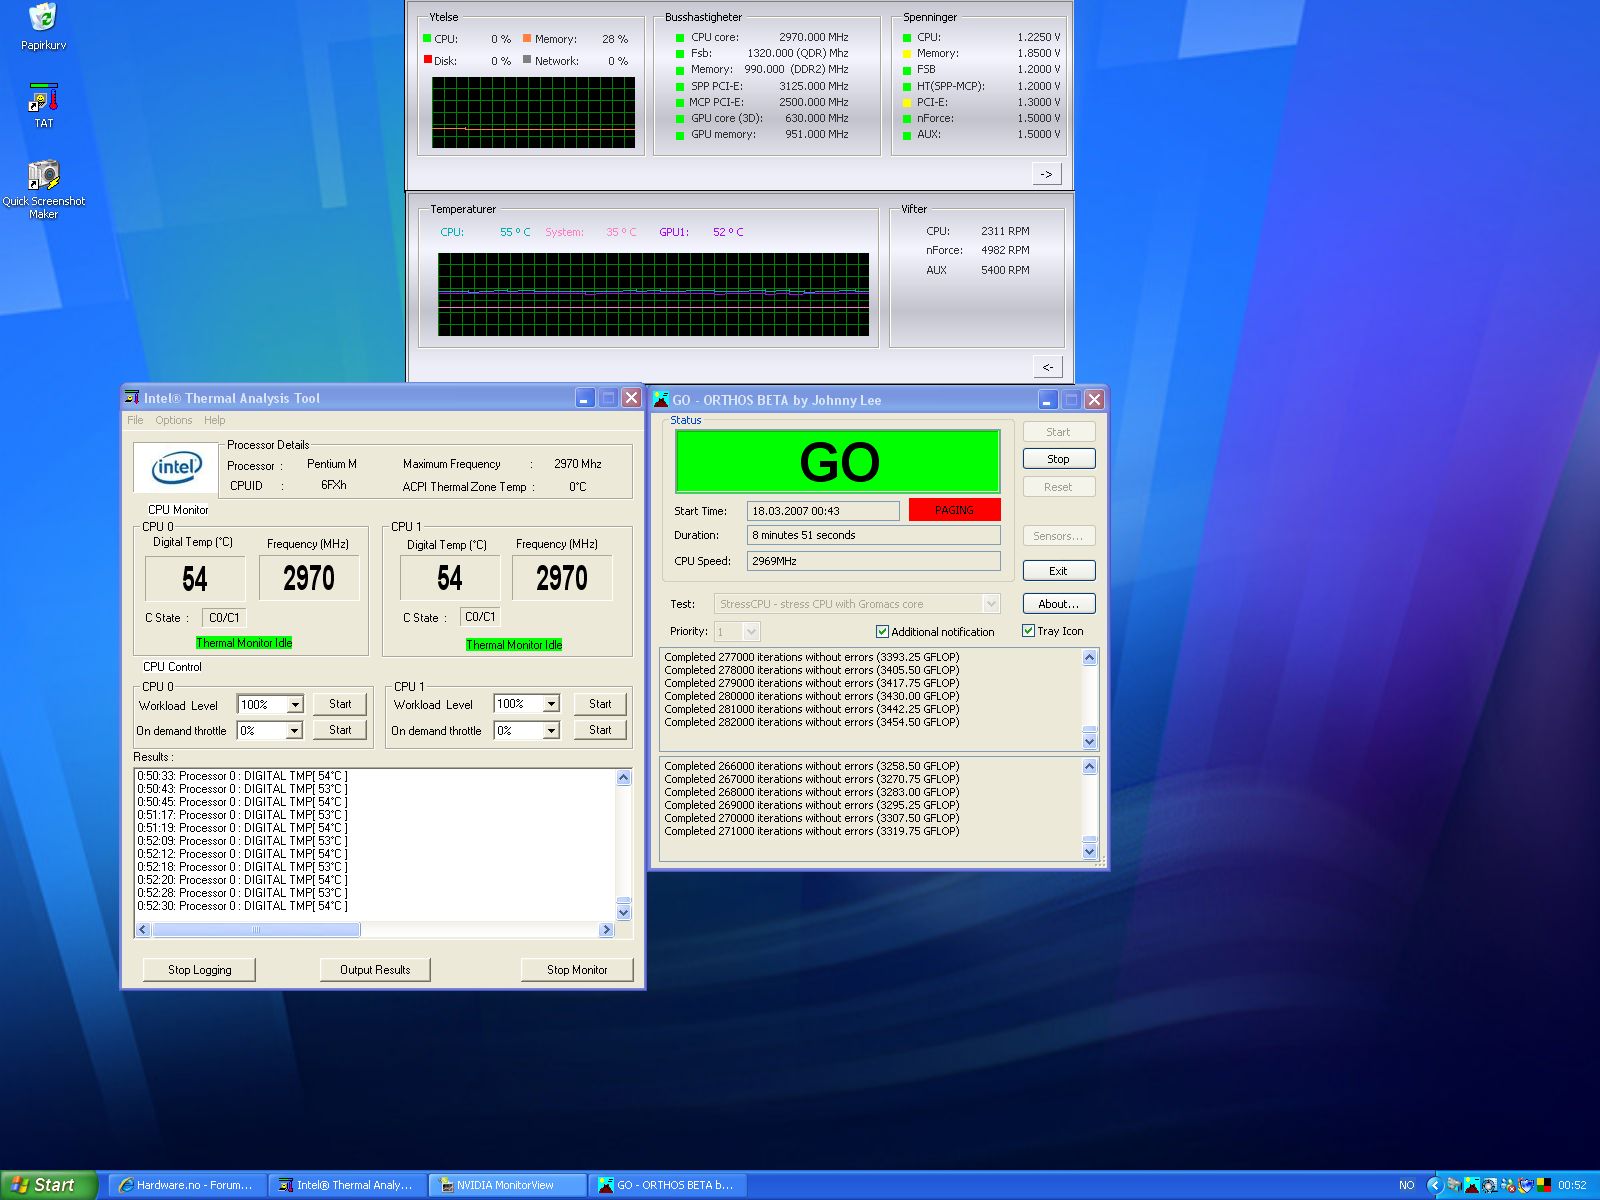1600x1200 pixels.
Task: Toggle the Tray Icon checkbox
Action: pyautogui.click(x=1028, y=631)
